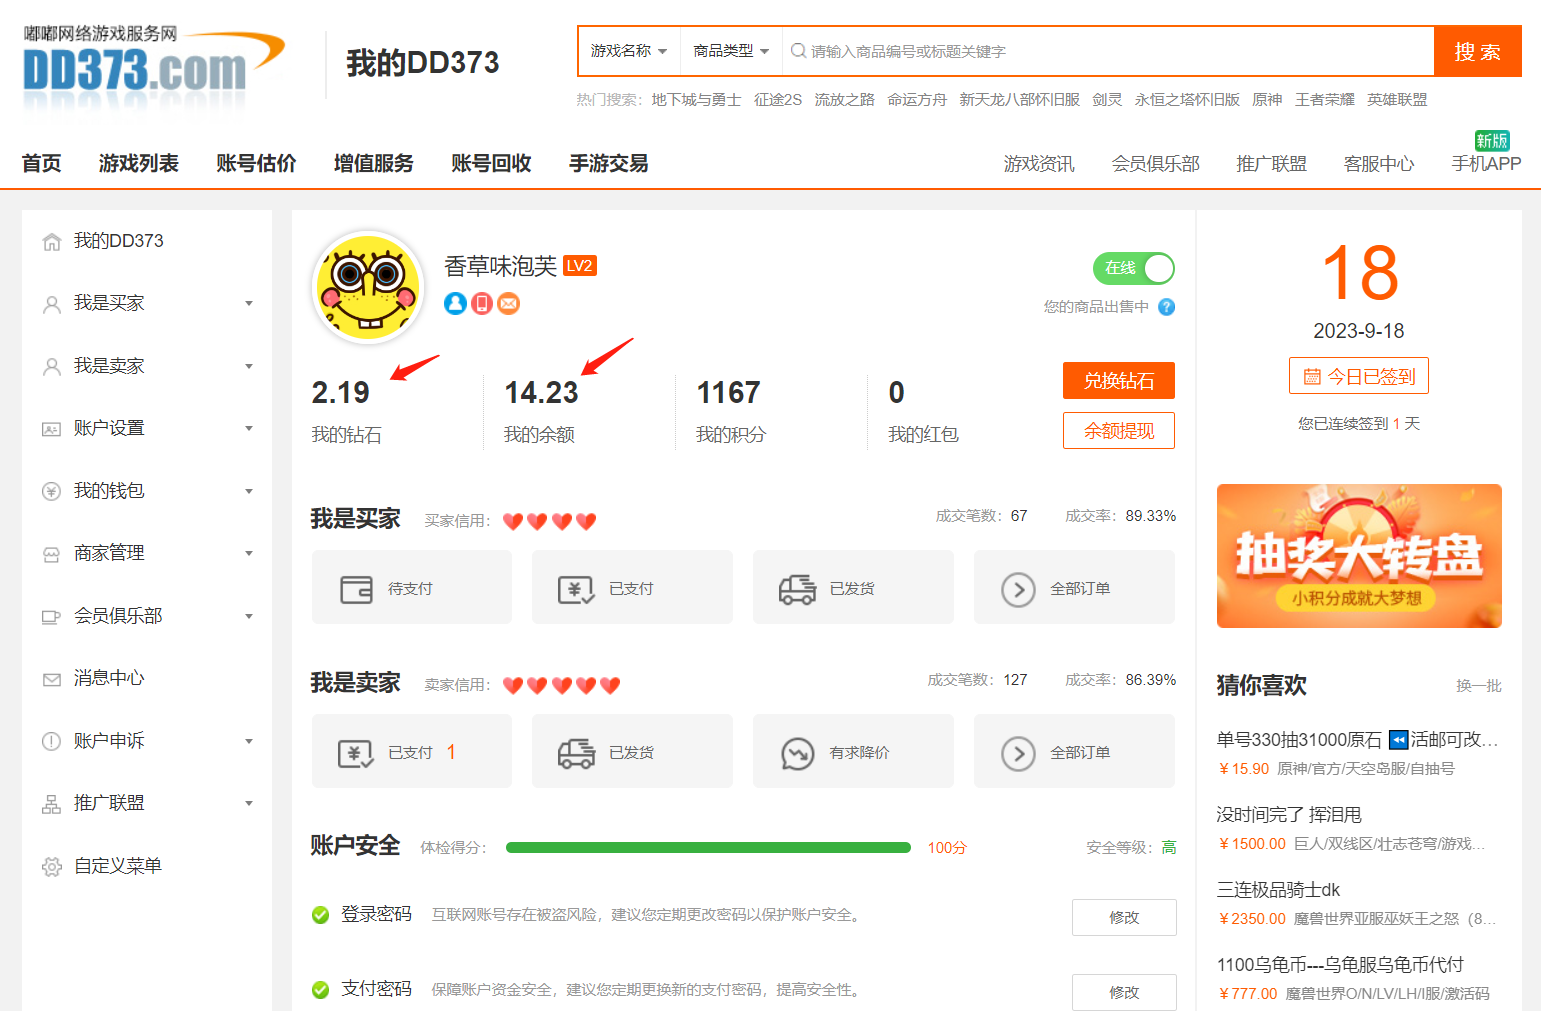The width and height of the screenshot is (1541, 1011).
Task: Click the blue question mark help icon
Action: click(1166, 307)
